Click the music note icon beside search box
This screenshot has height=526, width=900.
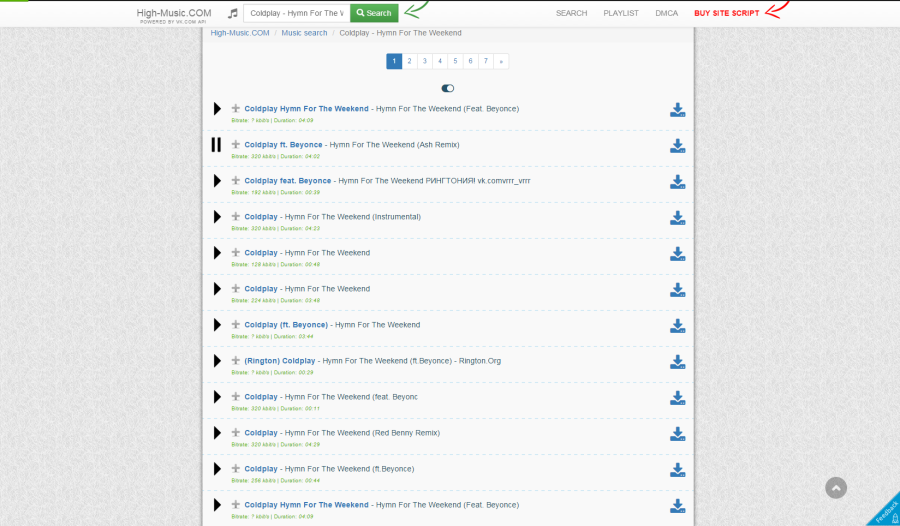(x=232, y=13)
